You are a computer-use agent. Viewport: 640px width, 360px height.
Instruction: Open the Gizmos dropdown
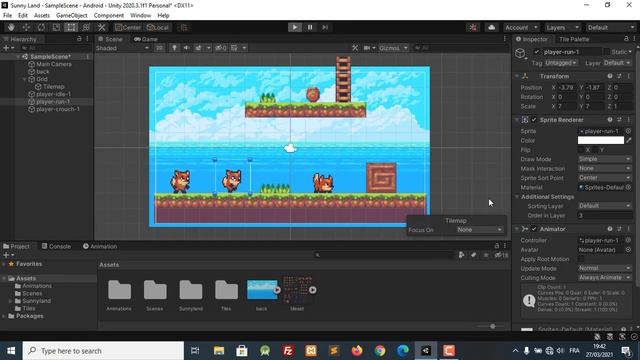click(393, 48)
